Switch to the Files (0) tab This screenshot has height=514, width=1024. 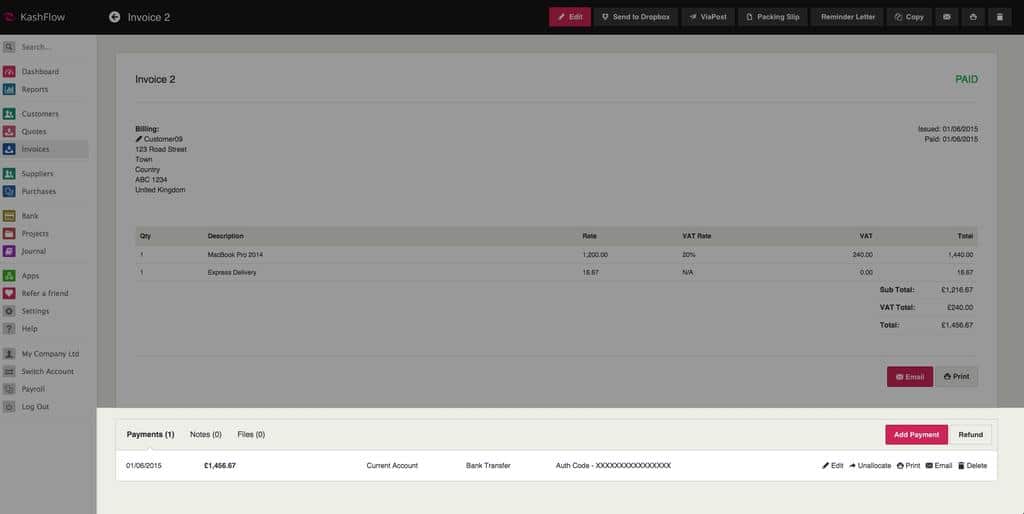pos(251,435)
